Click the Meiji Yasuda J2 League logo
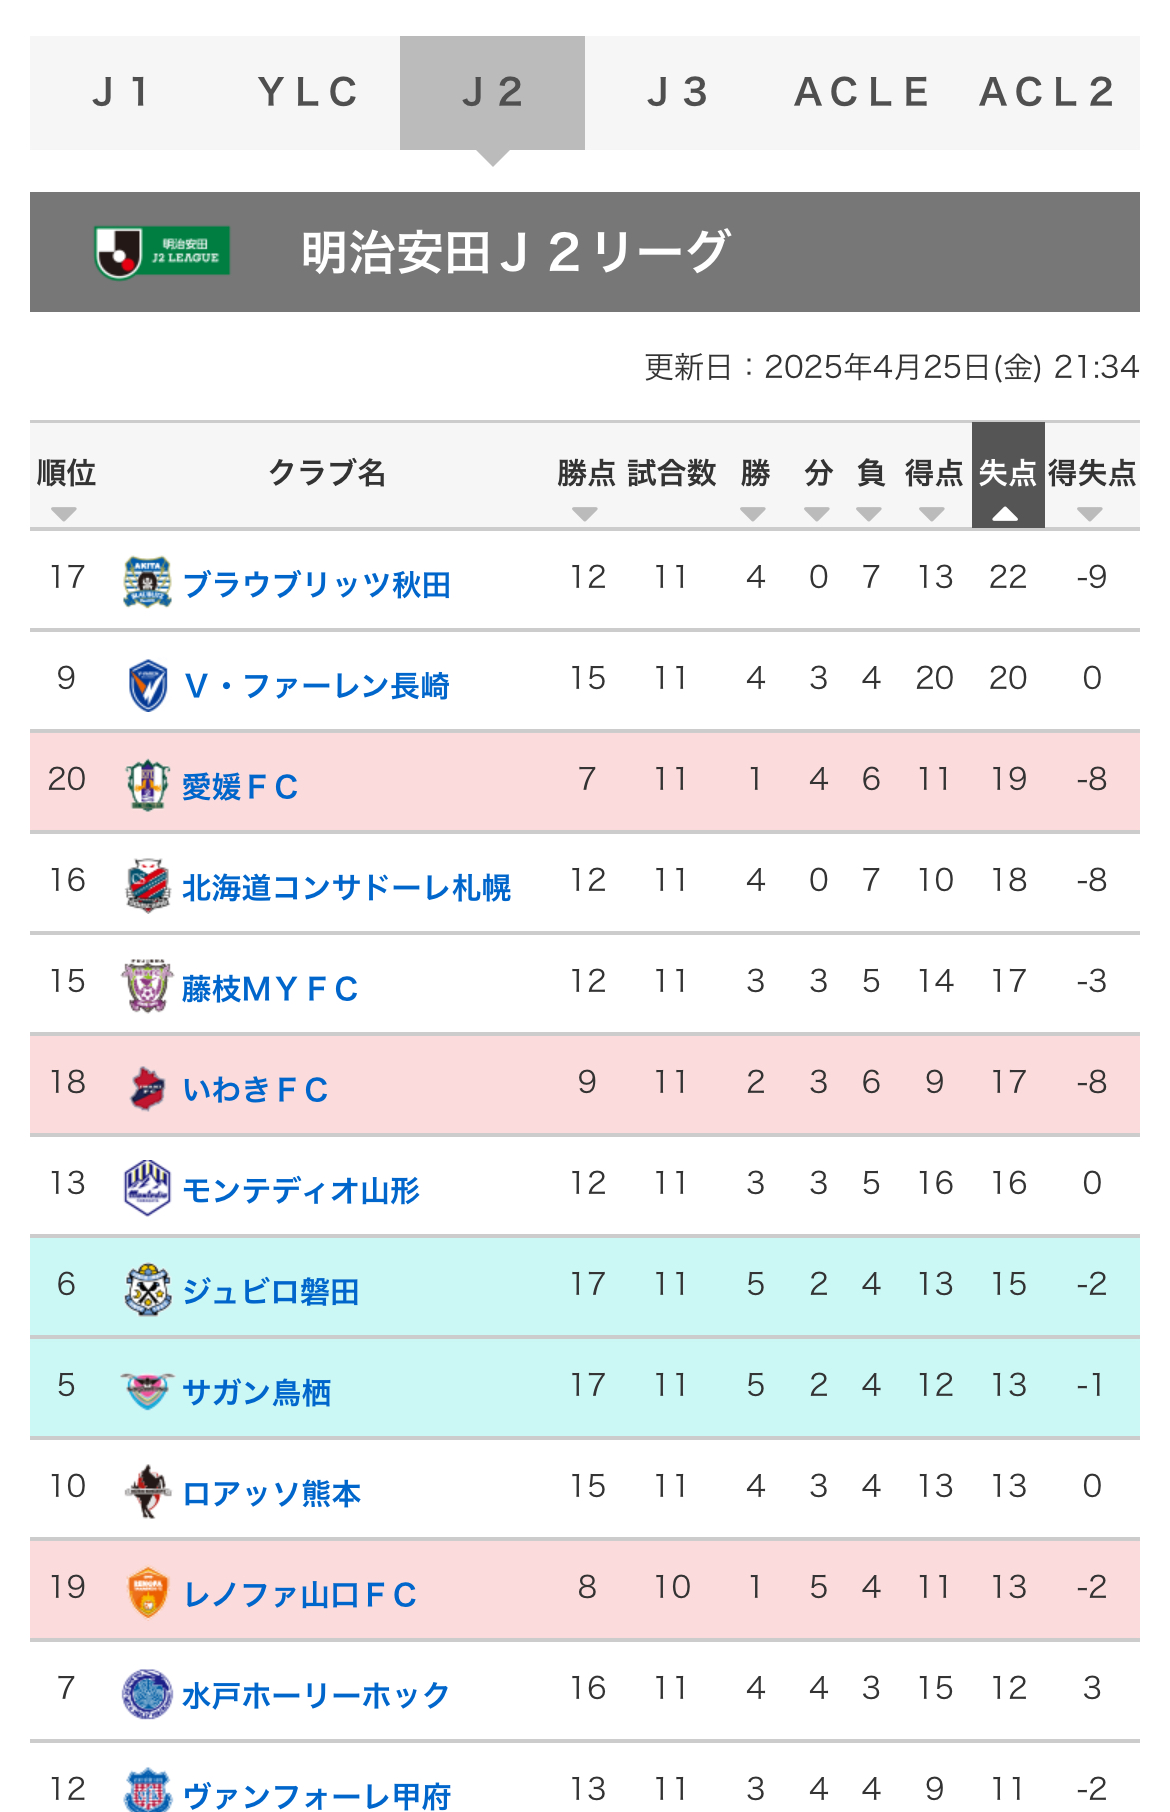 tap(163, 252)
